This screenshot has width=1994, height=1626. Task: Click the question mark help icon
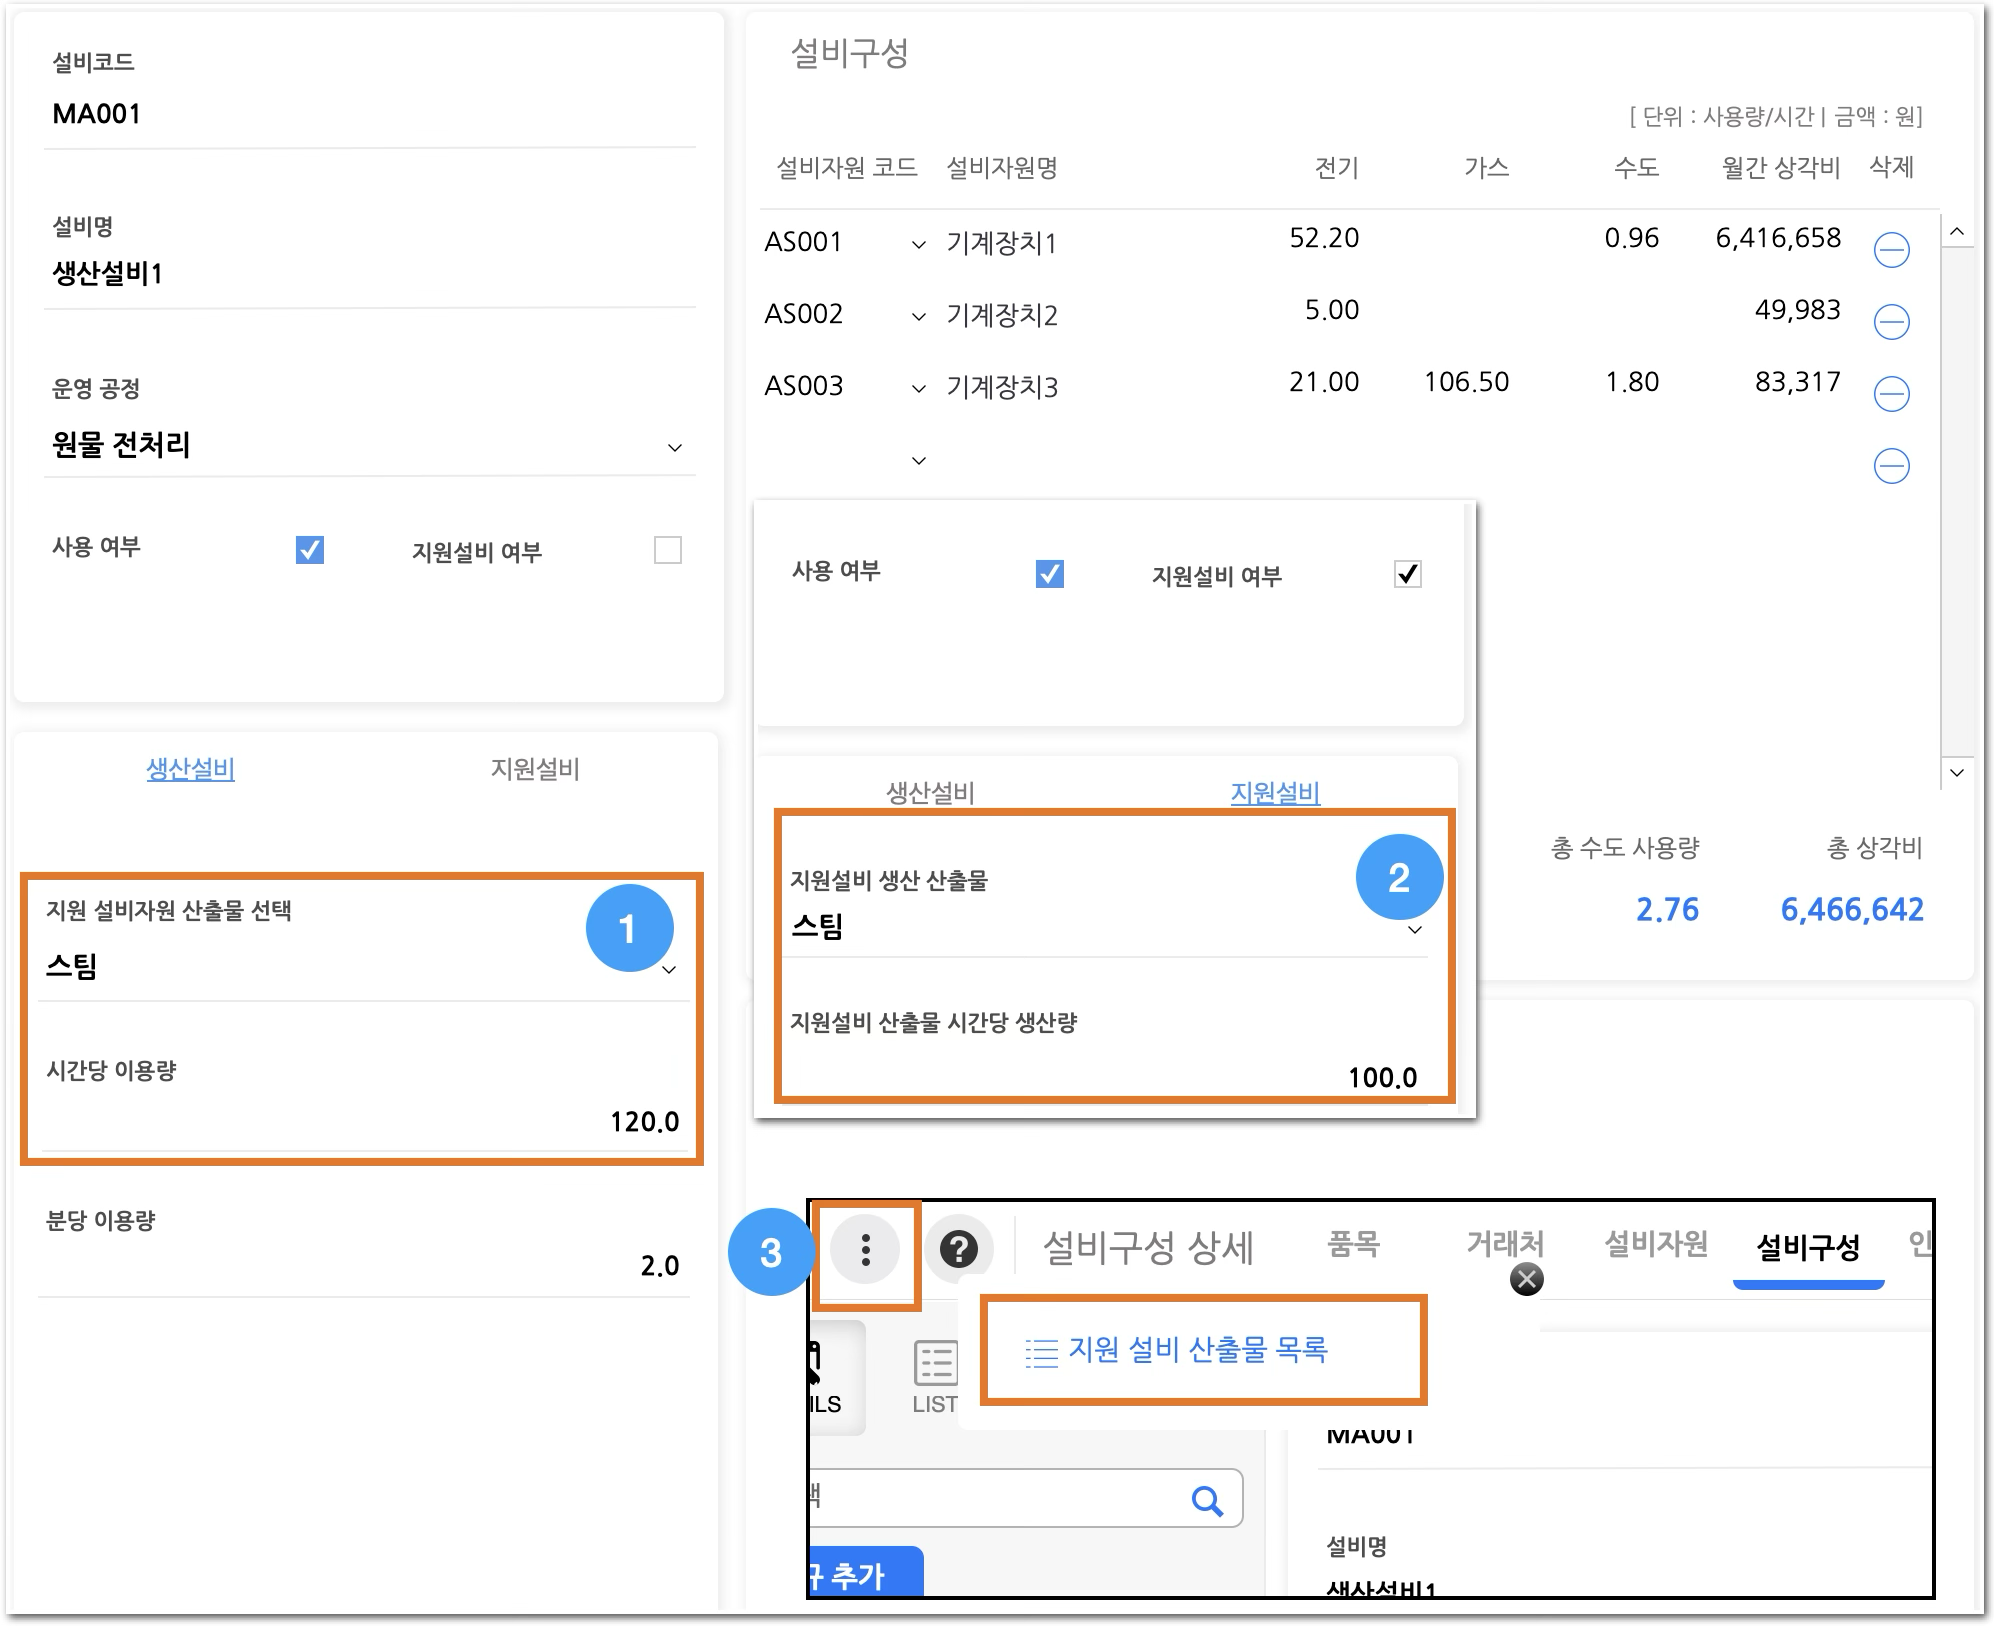tap(958, 1249)
